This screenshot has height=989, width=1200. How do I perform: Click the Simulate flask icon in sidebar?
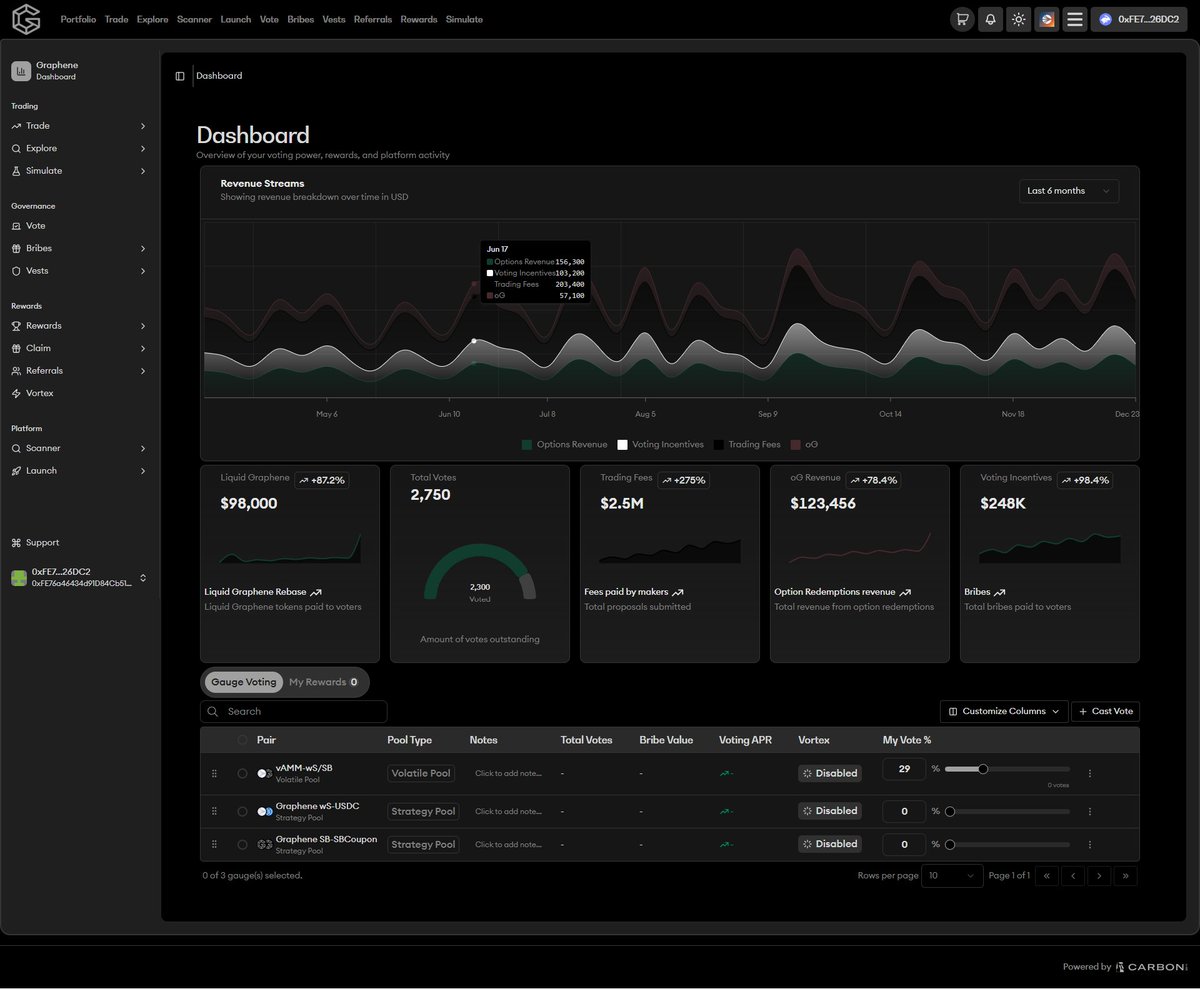[x=16, y=171]
